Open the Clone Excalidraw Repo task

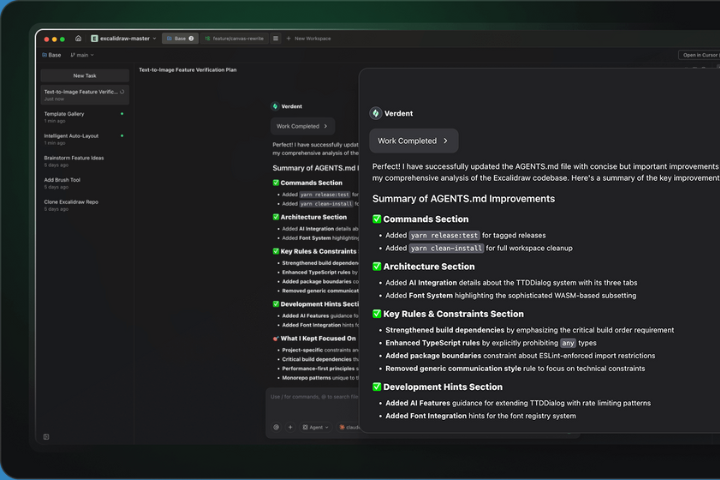click(85, 205)
